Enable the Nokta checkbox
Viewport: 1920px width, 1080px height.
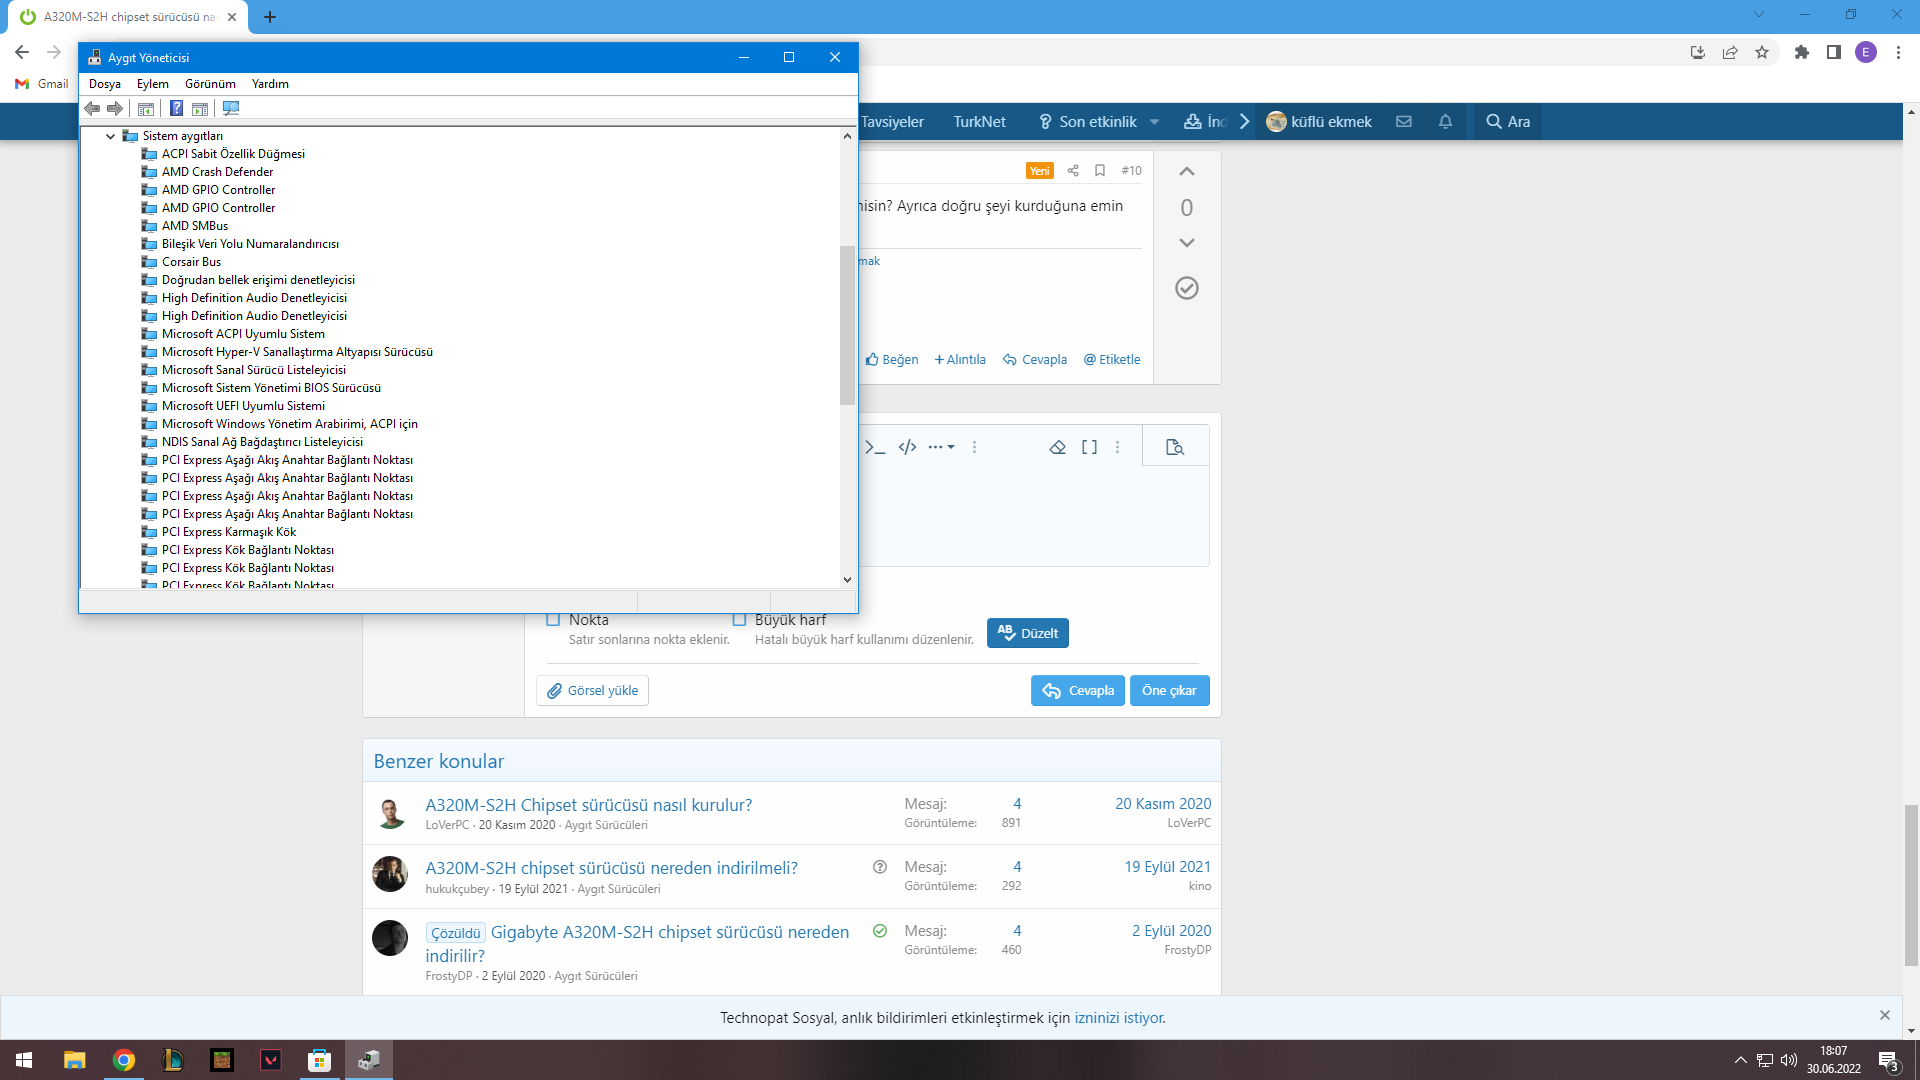pos(553,619)
